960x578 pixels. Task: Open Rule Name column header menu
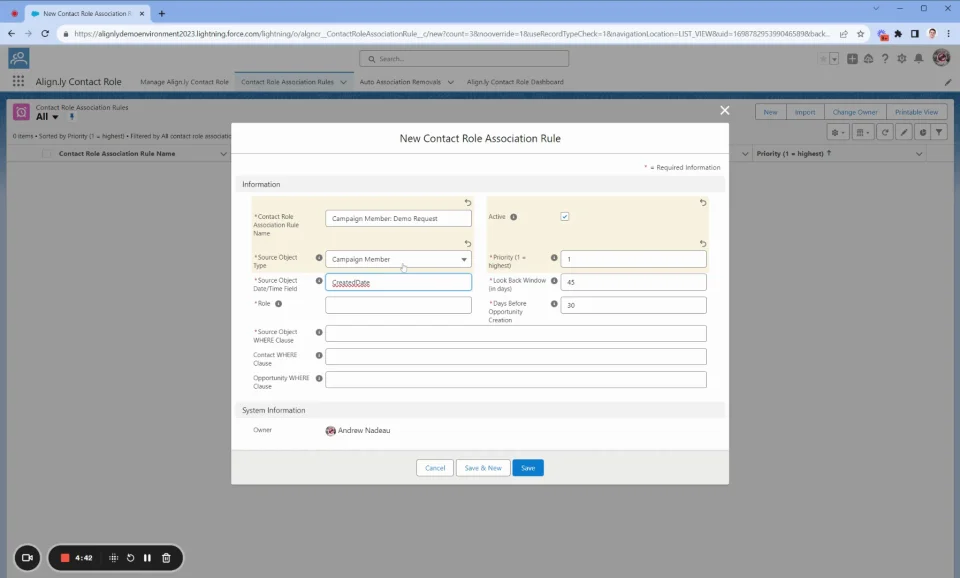223,154
